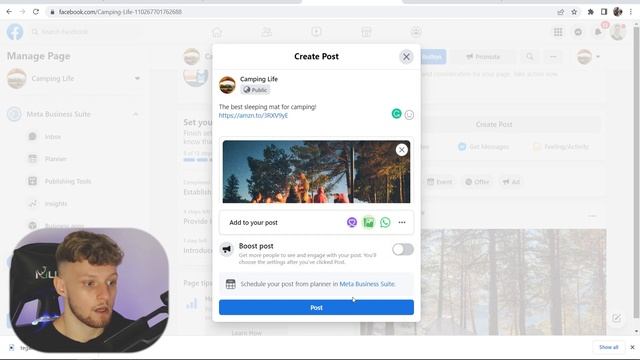
Task: Click the Learn How link
Action: (247, 333)
